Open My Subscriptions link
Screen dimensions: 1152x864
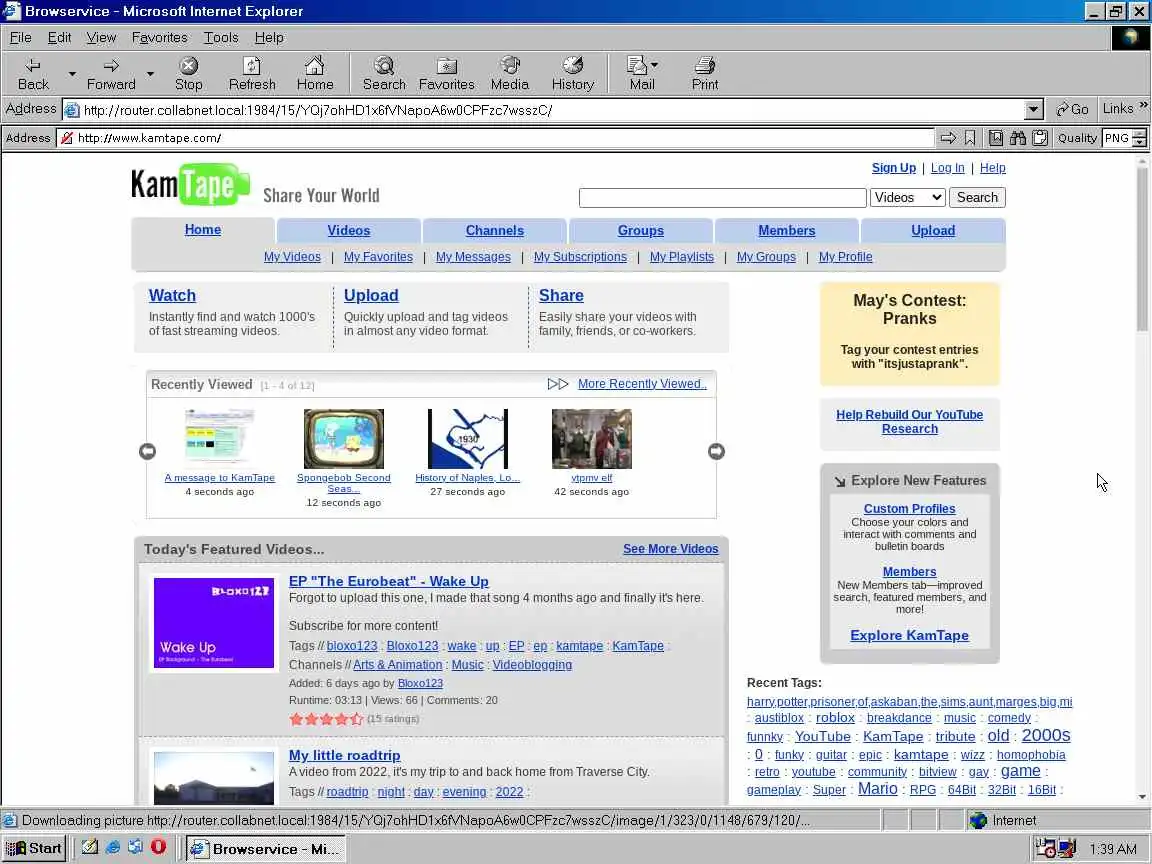pyautogui.click(x=580, y=256)
